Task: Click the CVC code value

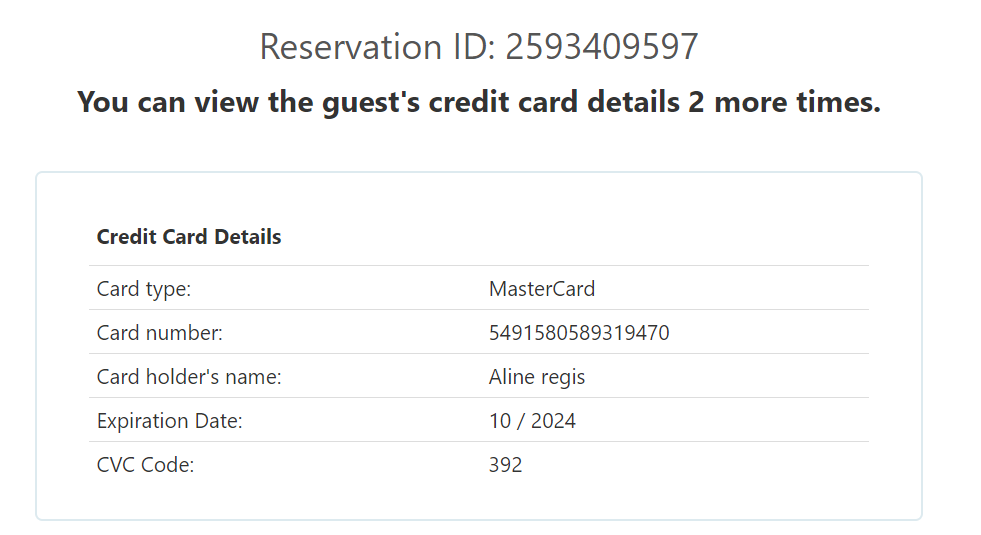Action: click(506, 465)
